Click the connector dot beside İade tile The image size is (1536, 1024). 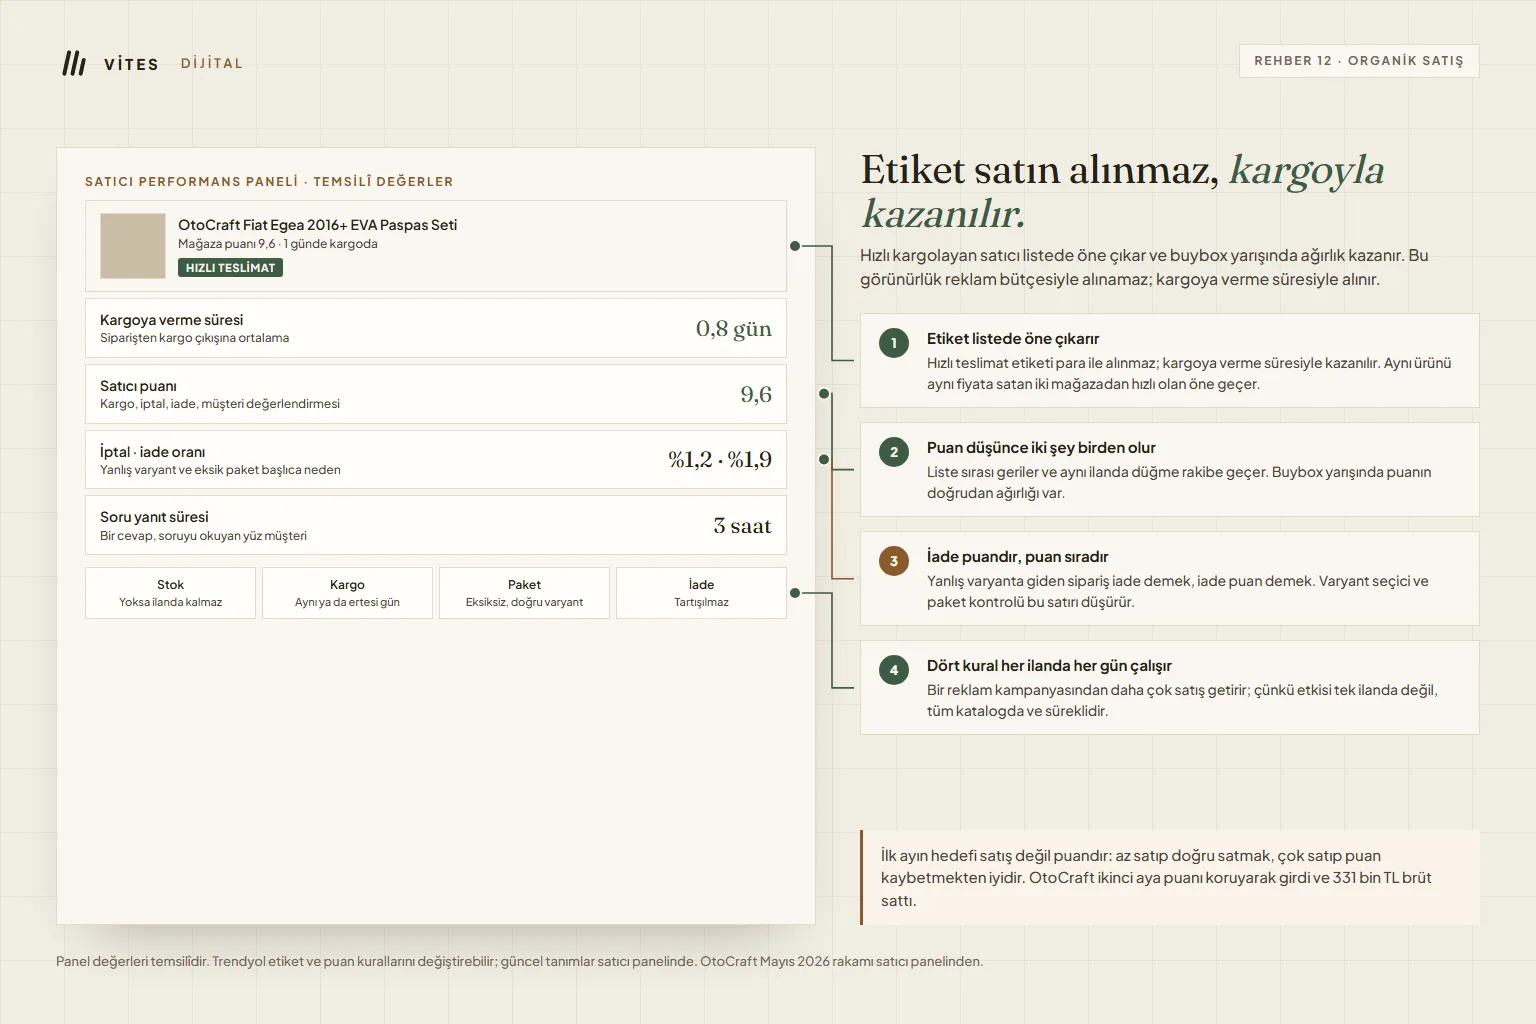tap(795, 593)
